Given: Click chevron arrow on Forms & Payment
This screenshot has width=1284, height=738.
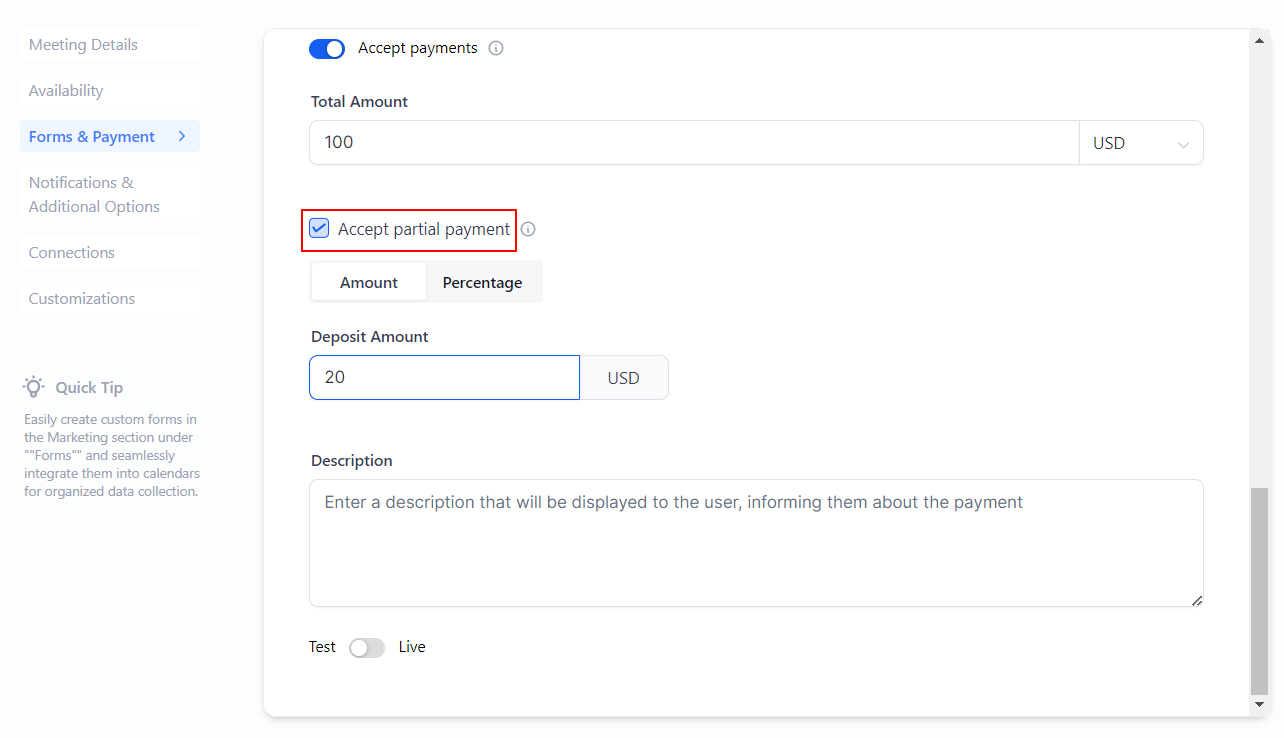Looking at the screenshot, I should (182, 136).
